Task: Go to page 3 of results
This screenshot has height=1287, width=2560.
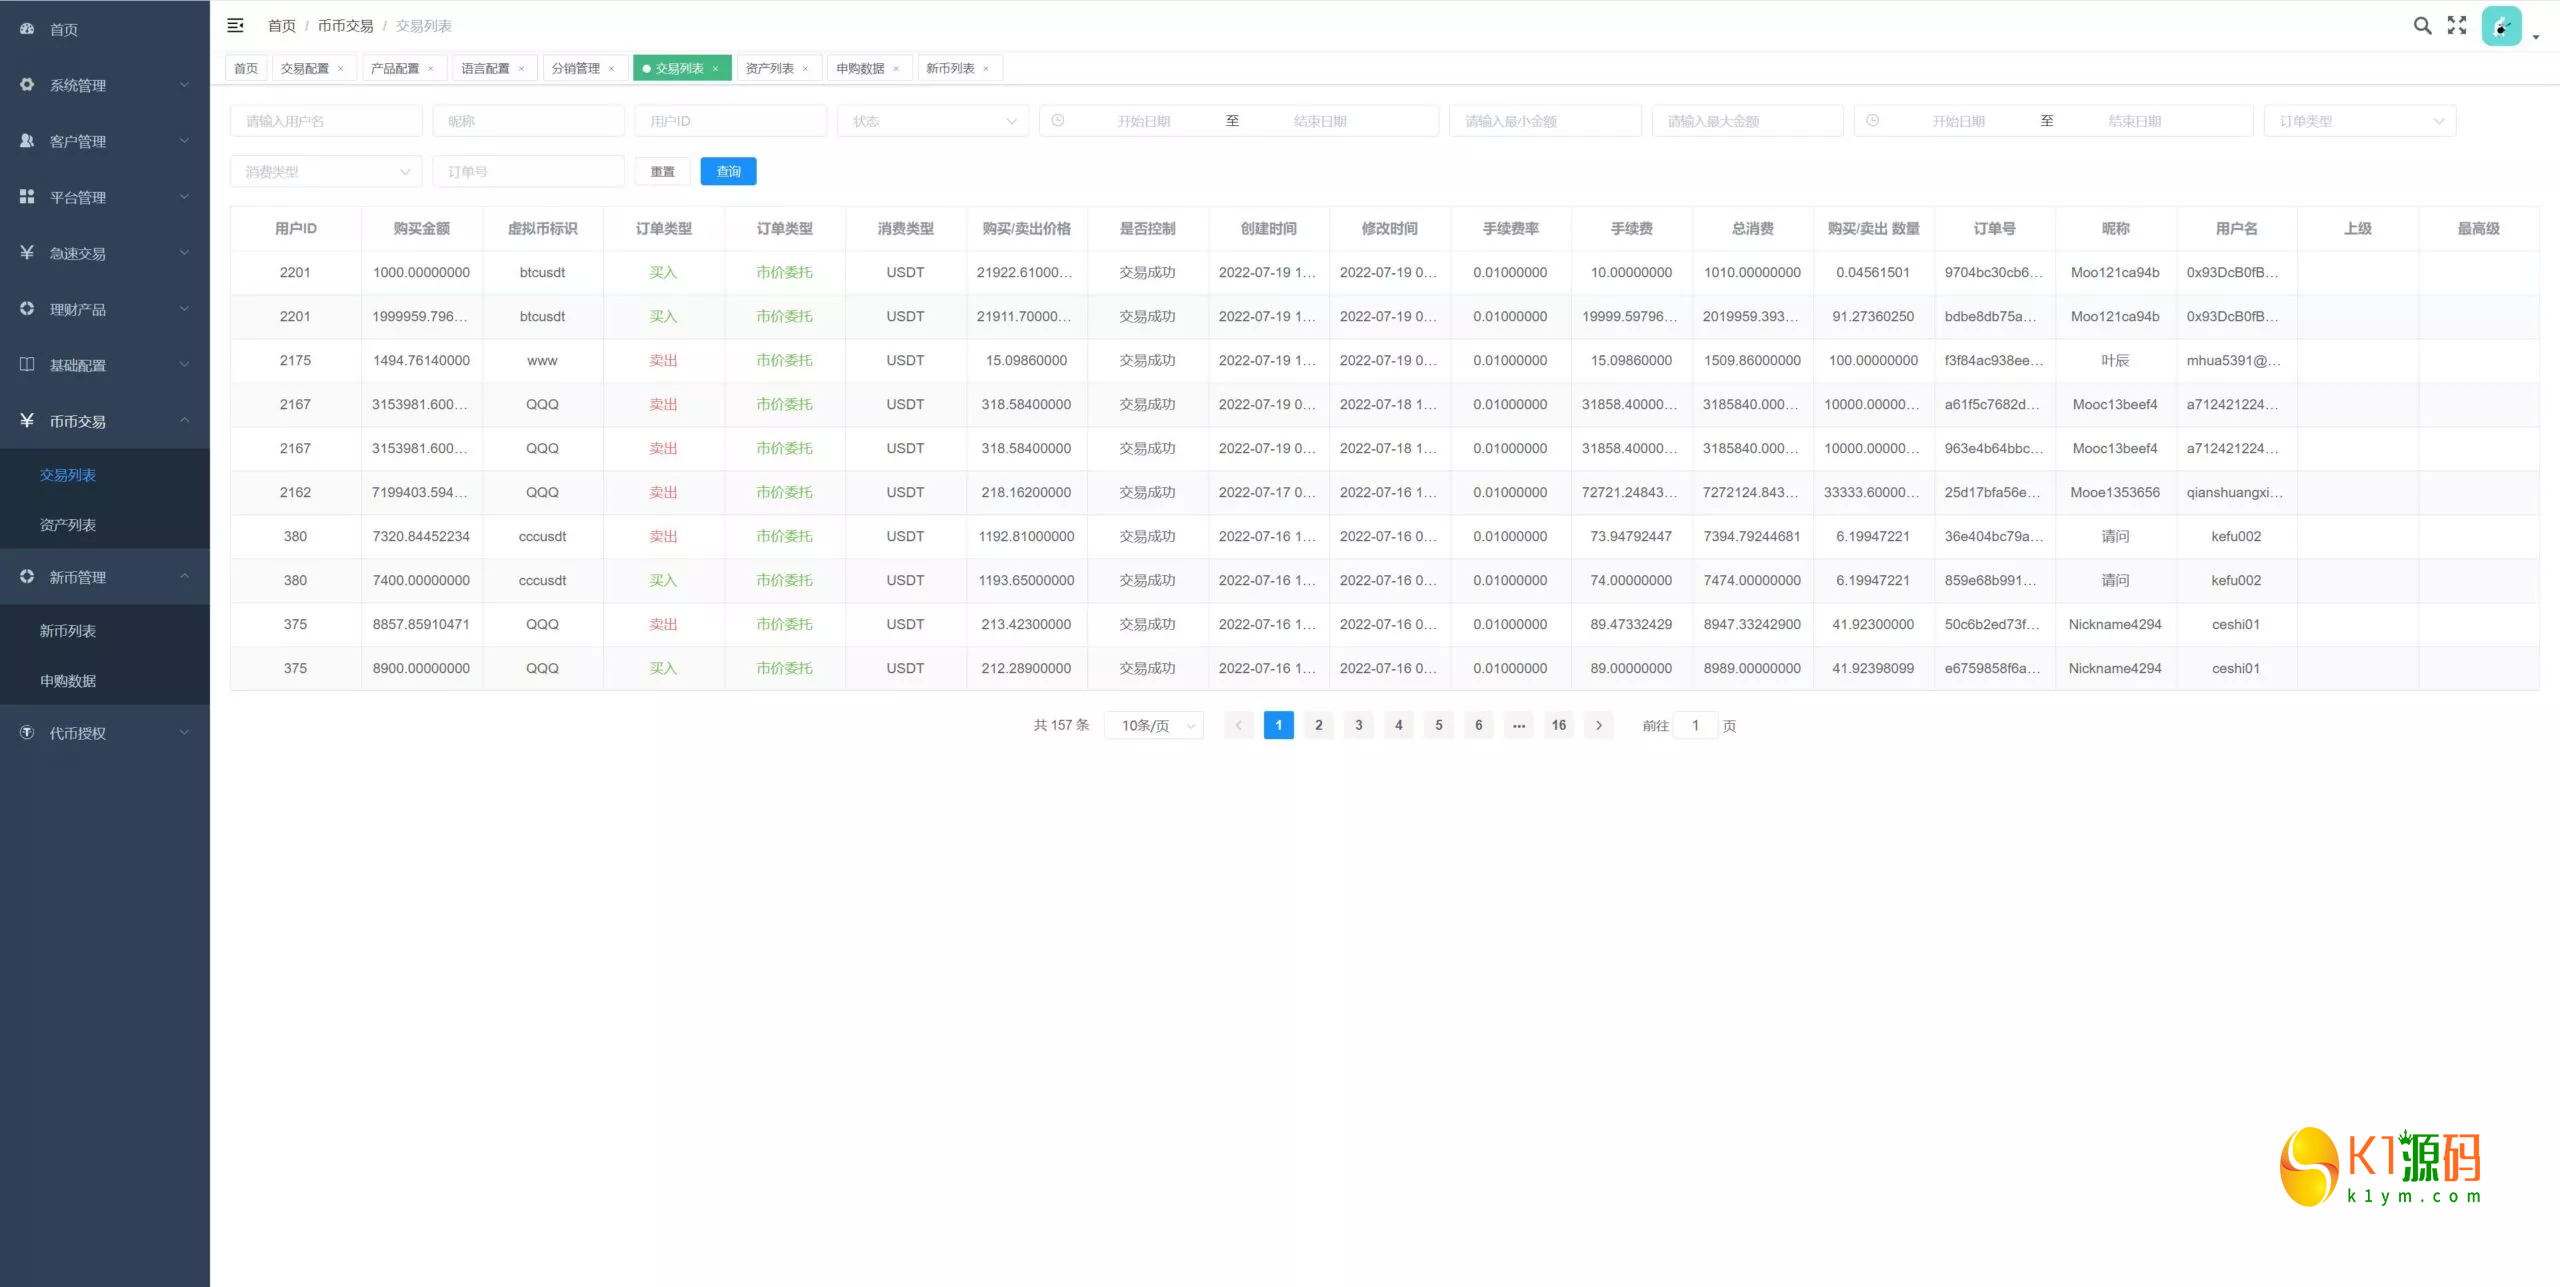Action: (x=1358, y=726)
